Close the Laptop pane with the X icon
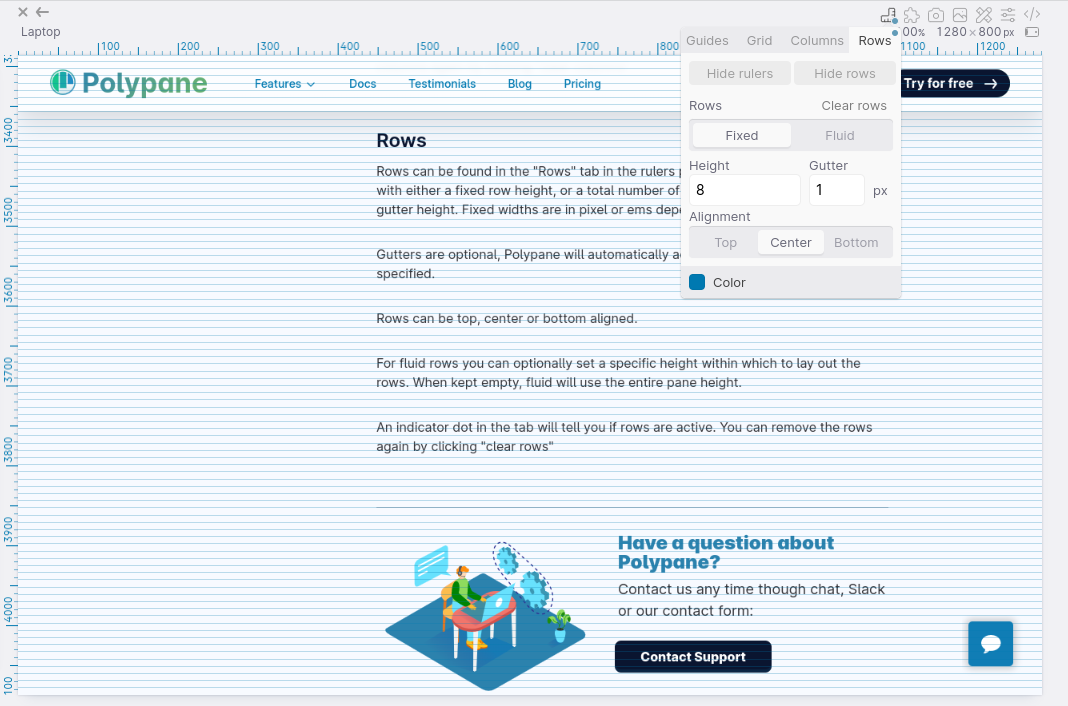 tap(22, 12)
